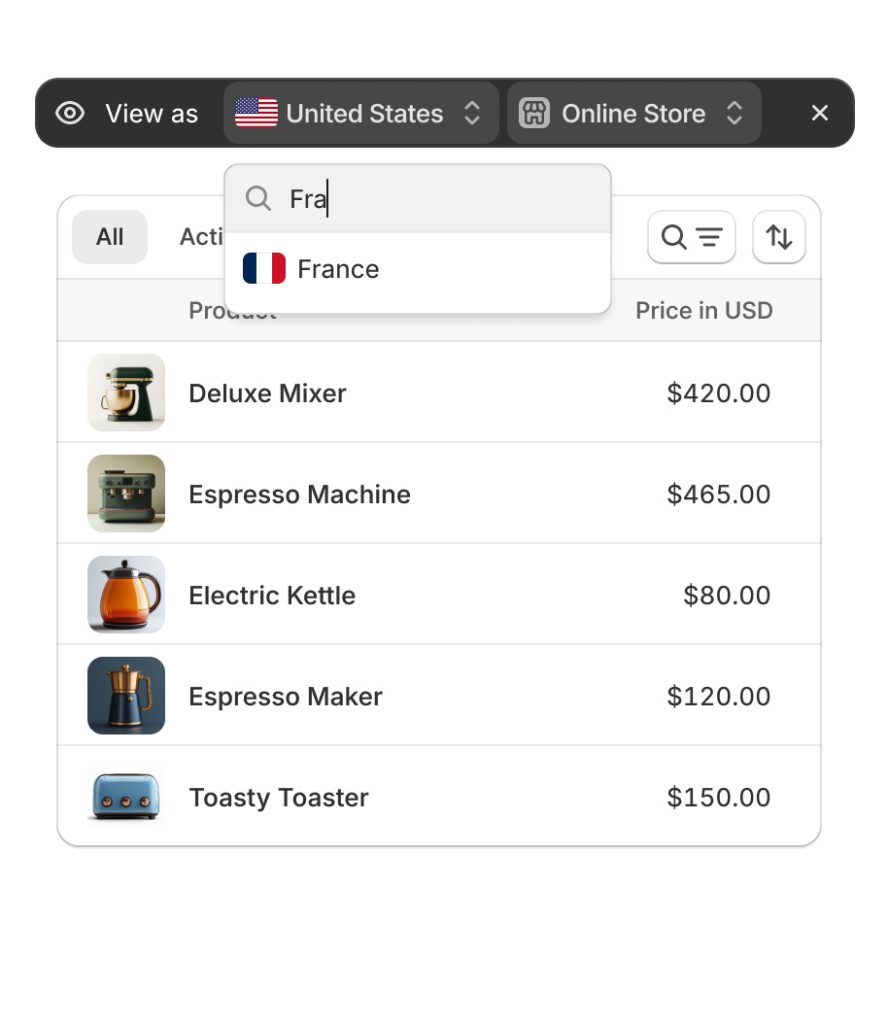The height and width of the screenshot is (1024, 888).
Task: Click the Toasty Toaster thumbnail
Action: 126,797
